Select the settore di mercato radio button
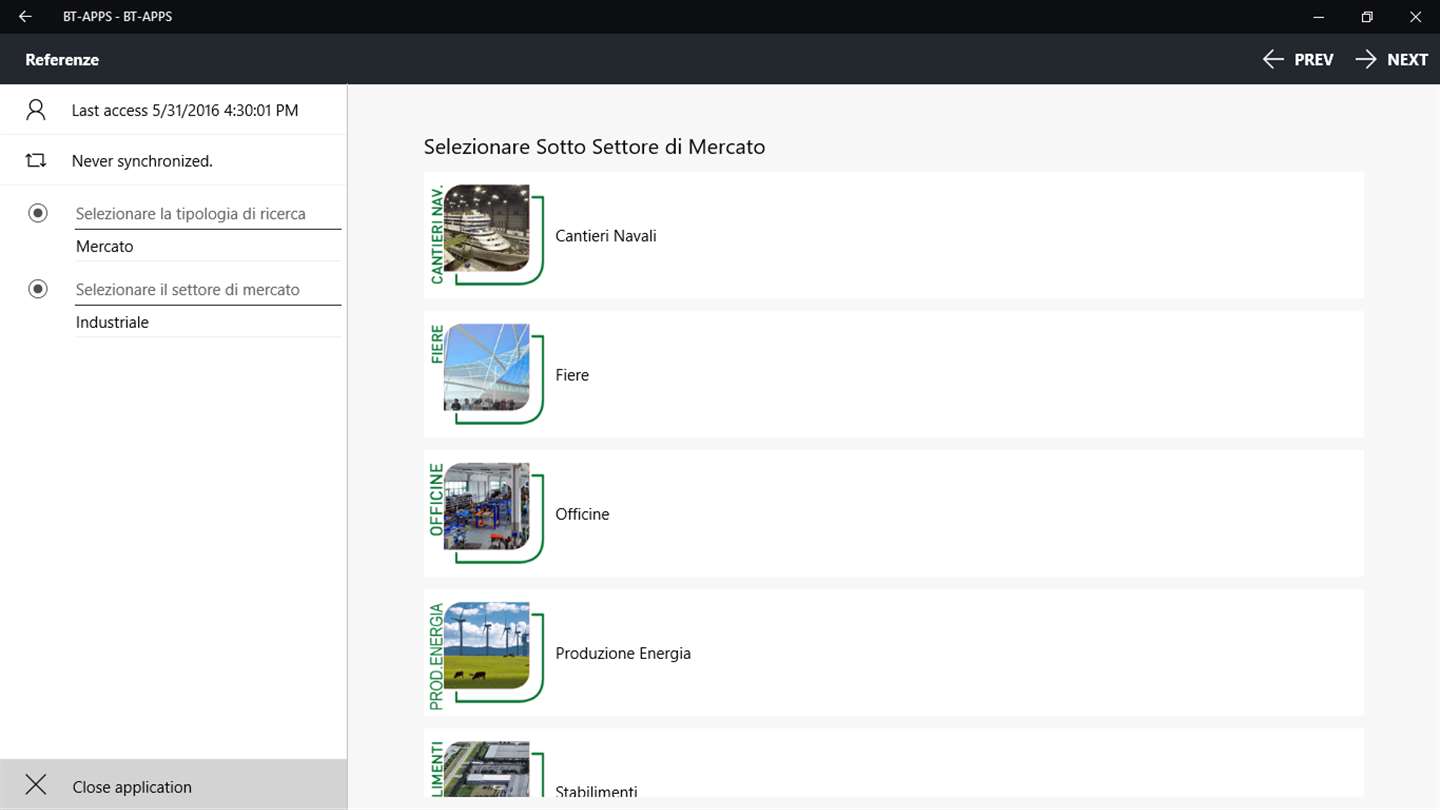Viewport: 1440px width, 810px height. (38, 289)
